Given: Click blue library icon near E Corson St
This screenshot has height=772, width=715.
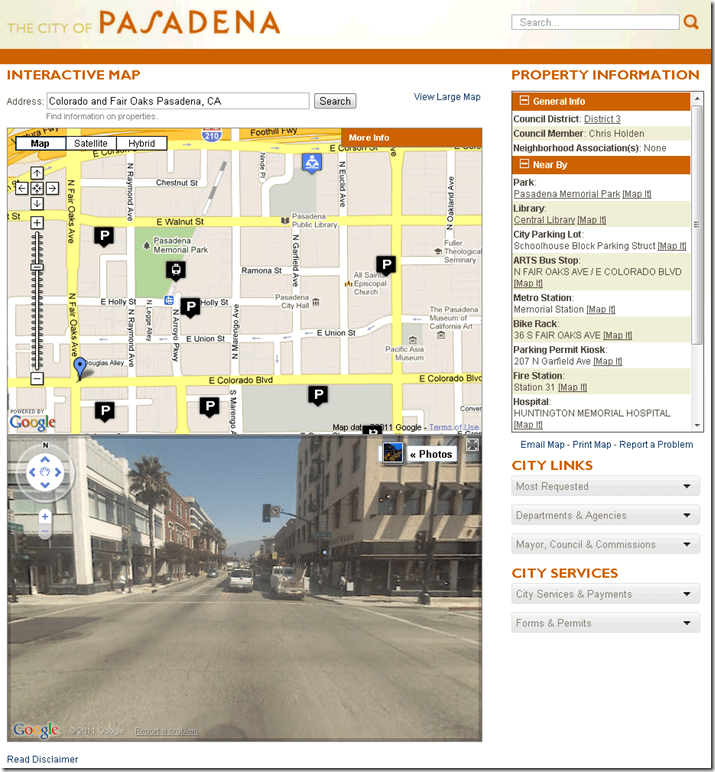Looking at the screenshot, I should pos(312,163).
